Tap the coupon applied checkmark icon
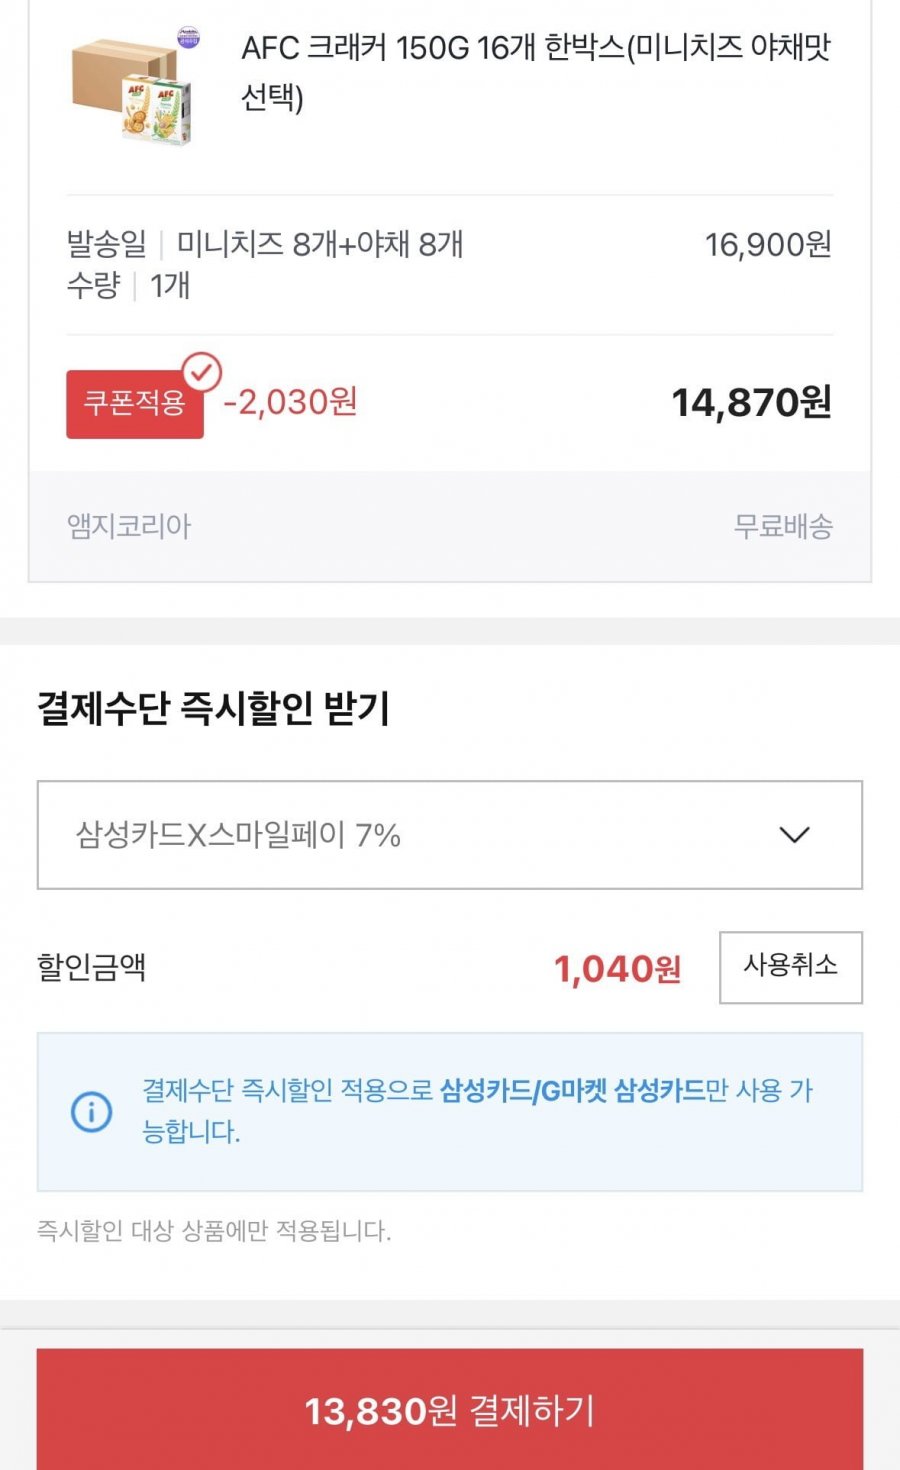 (x=203, y=373)
